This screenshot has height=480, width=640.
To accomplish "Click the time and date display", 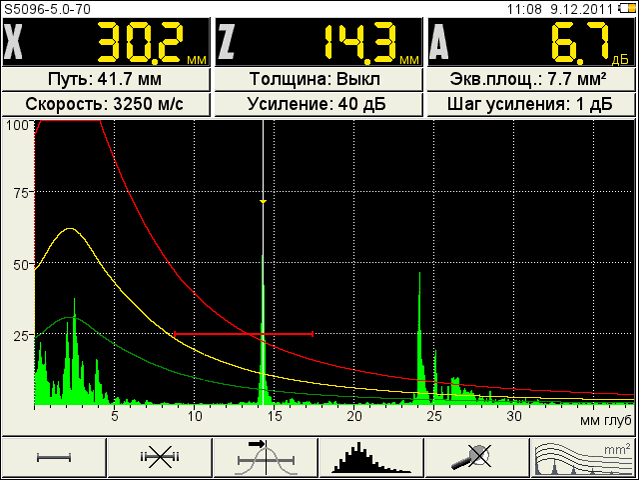I will click(x=570, y=8).
